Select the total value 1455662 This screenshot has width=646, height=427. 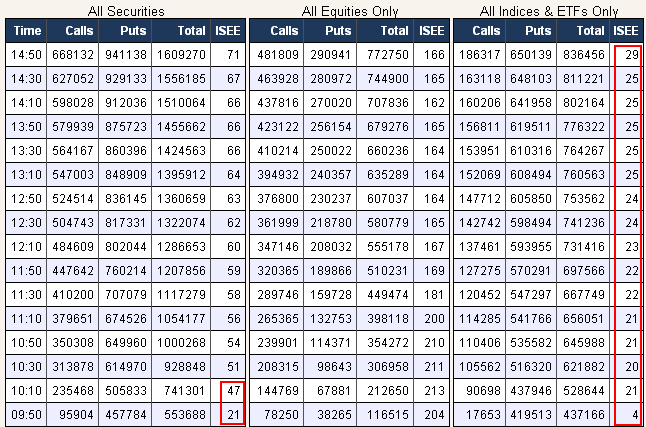[x=181, y=127]
